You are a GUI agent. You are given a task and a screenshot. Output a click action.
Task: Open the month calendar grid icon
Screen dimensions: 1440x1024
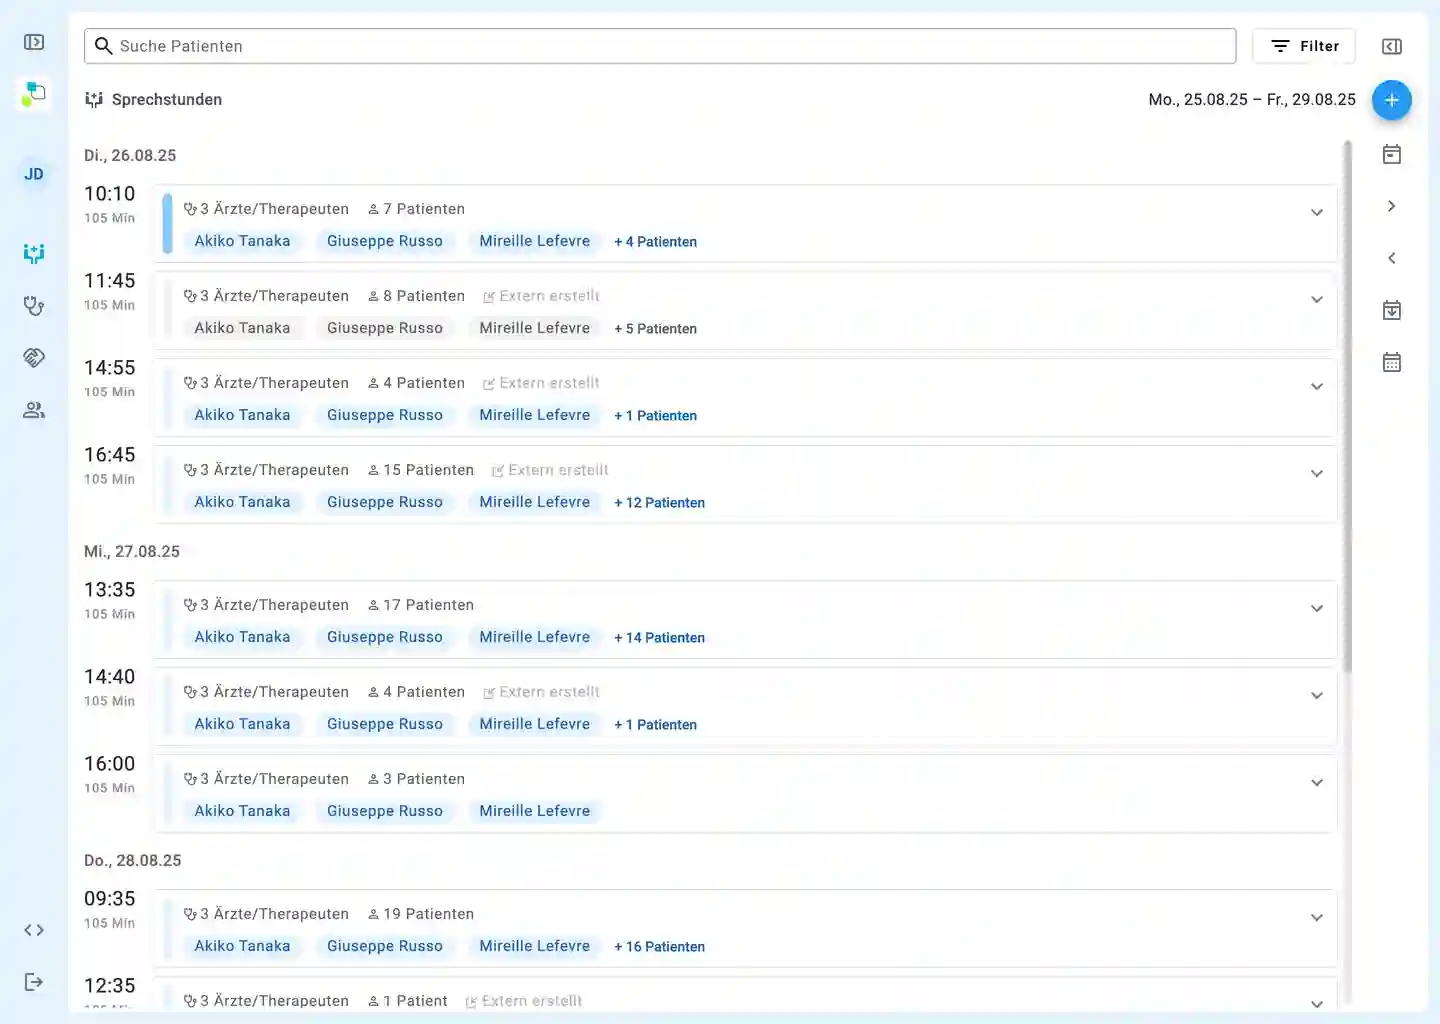point(1391,362)
